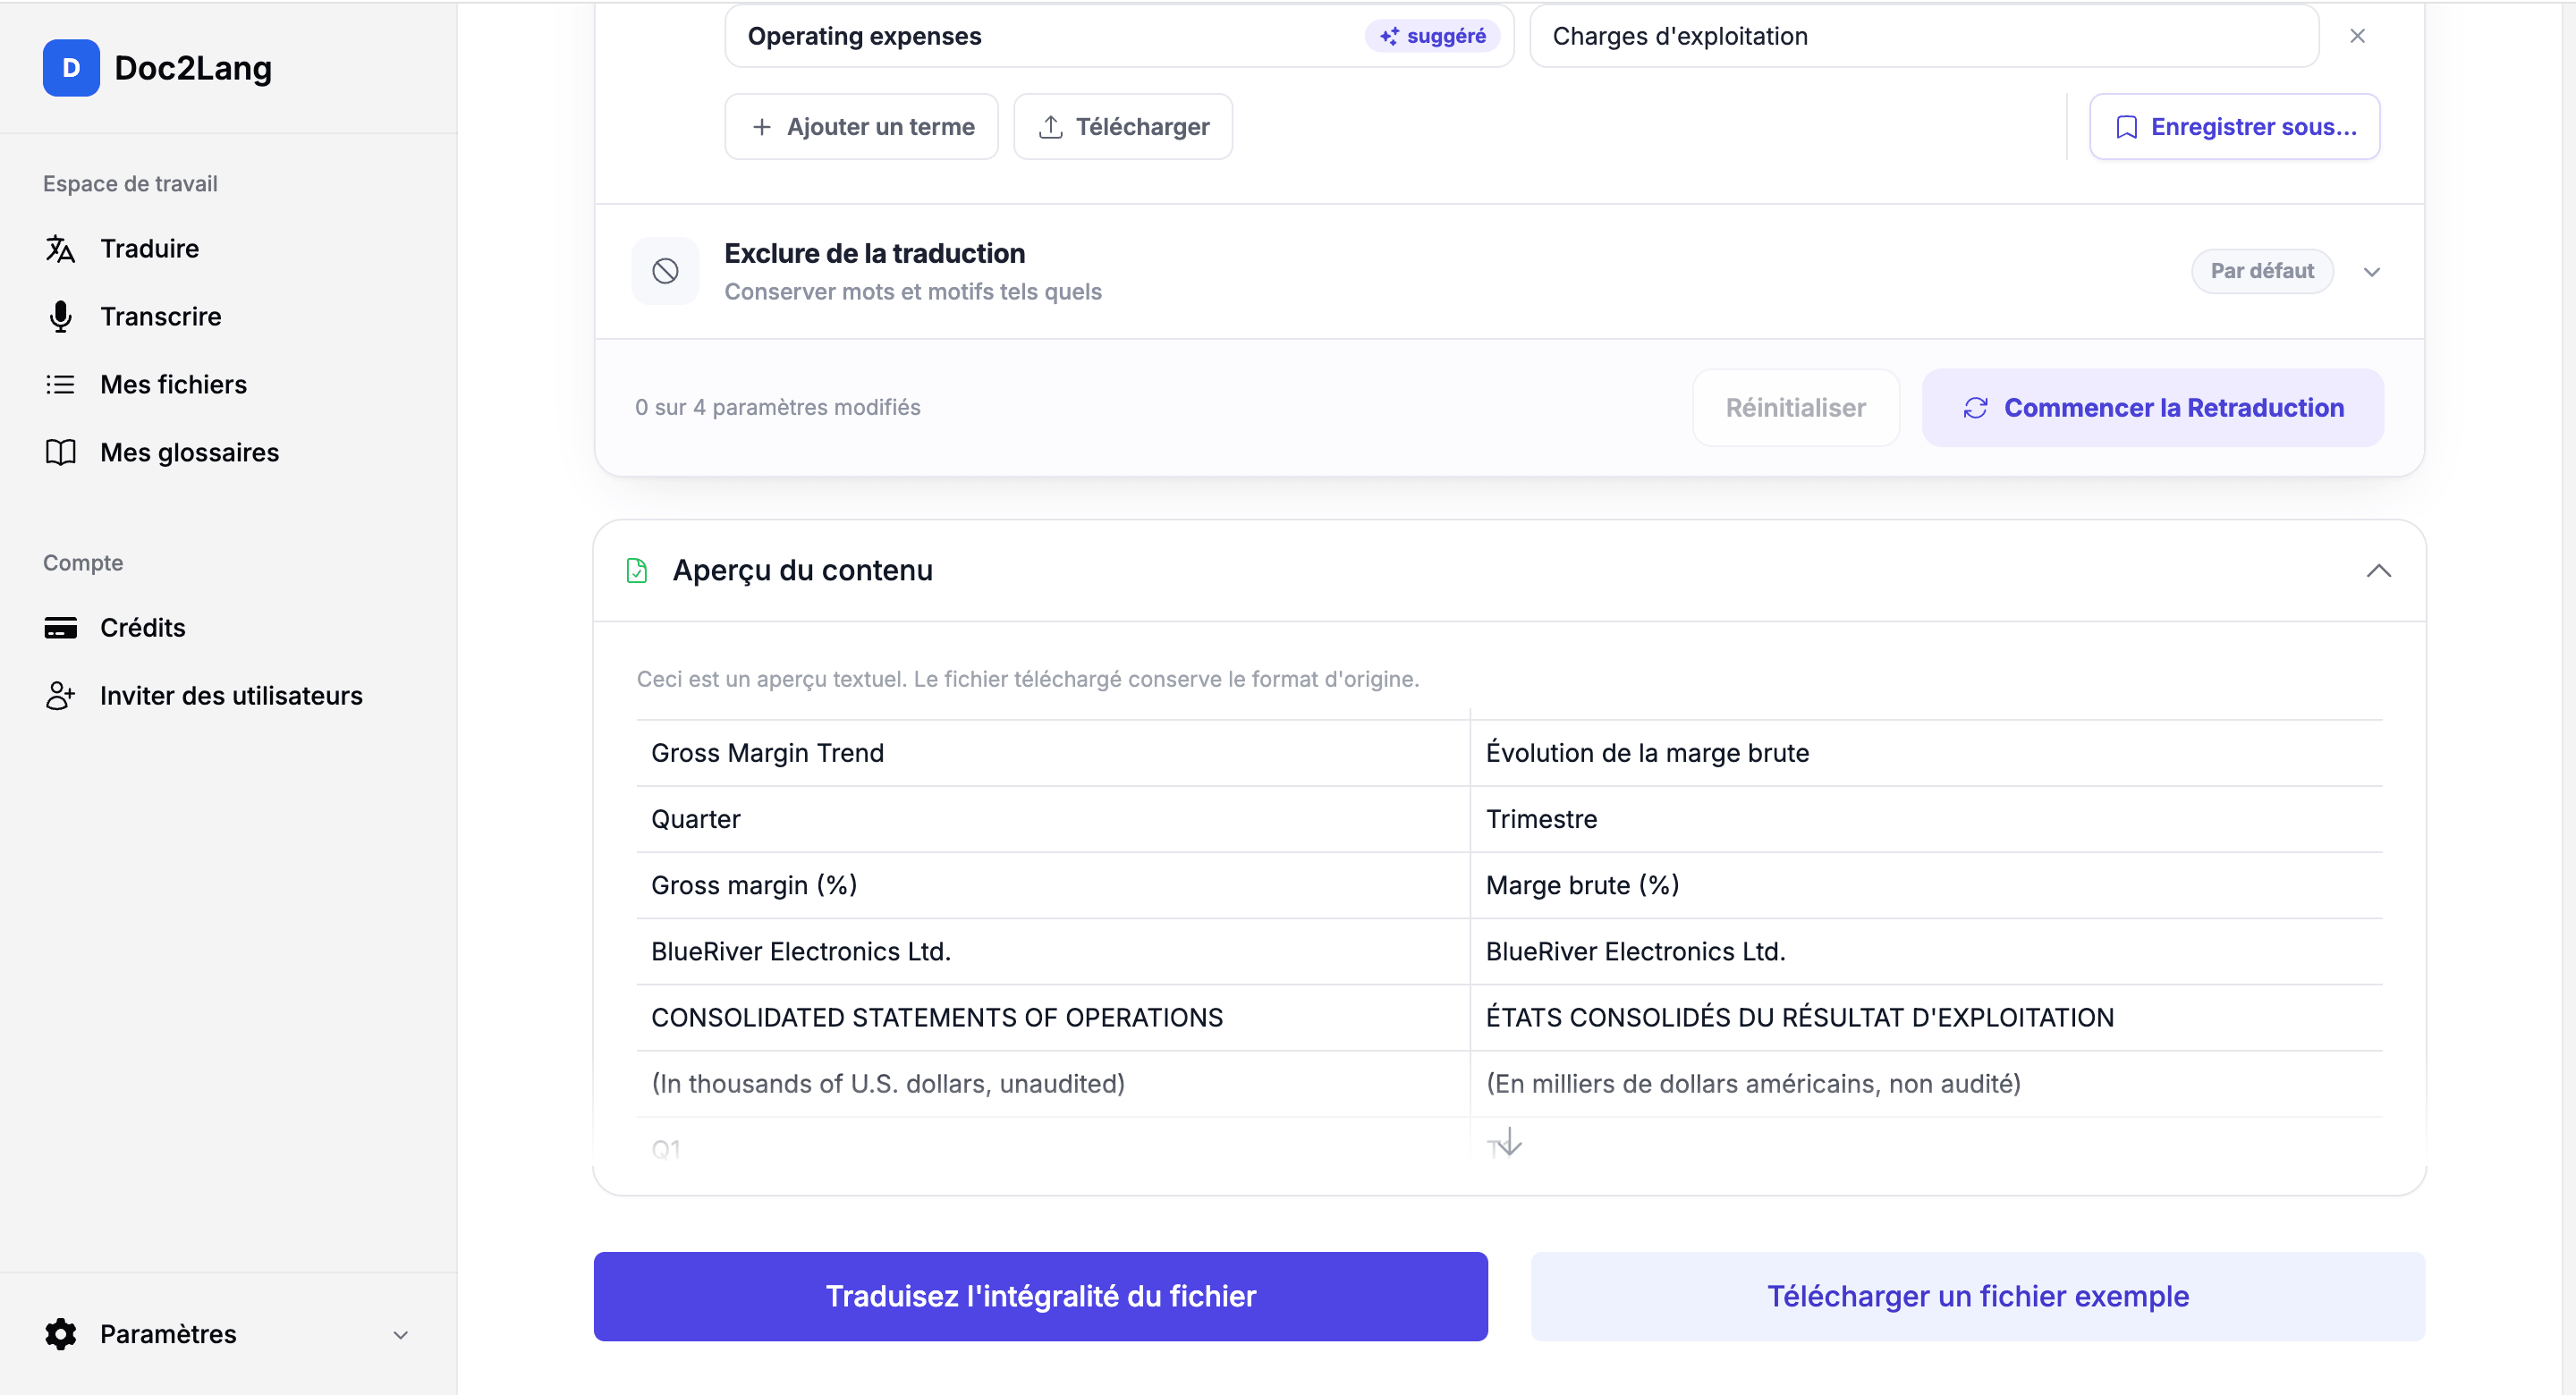Viewport: 2576px width, 1395px height.
Task: Click the Exclure de la traduction icon
Action: click(665, 271)
